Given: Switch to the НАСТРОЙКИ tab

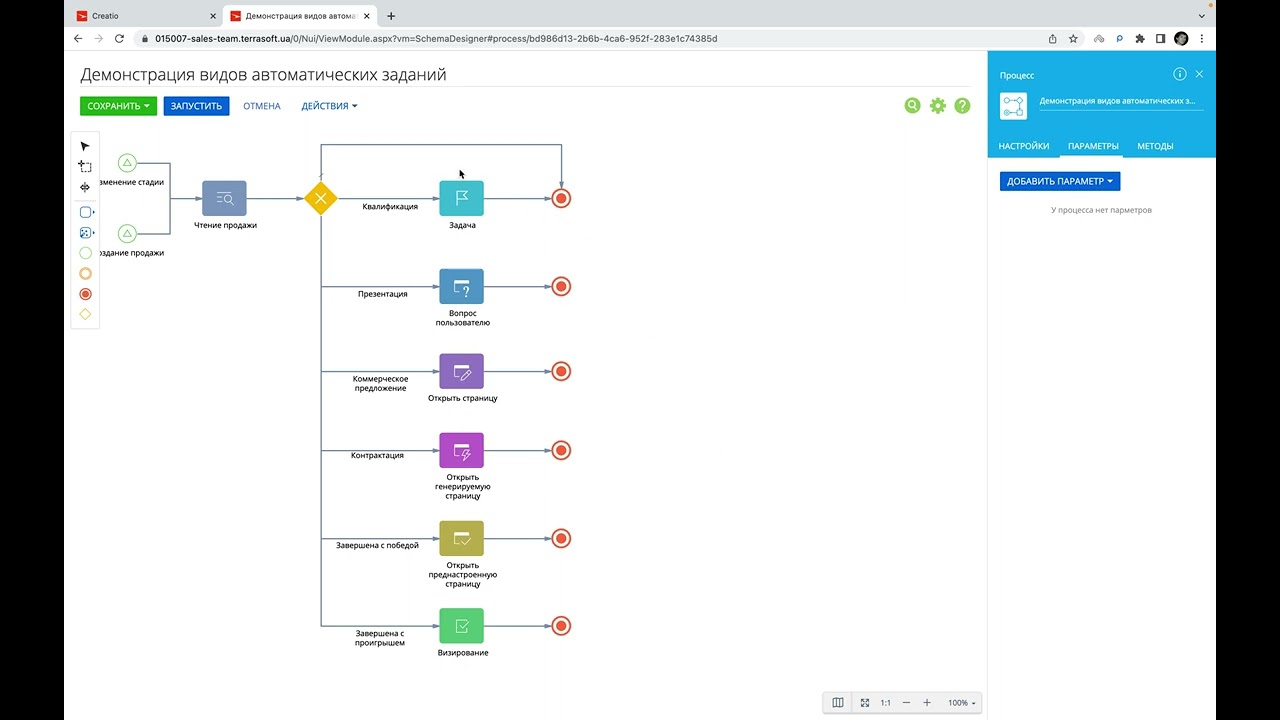Looking at the screenshot, I should pyautogui.click(x=1024, y=146).
